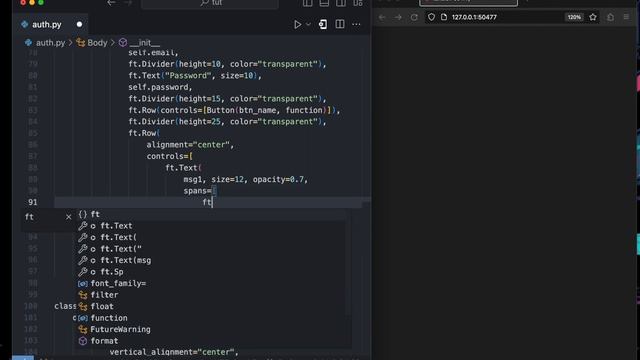640x360 pixels.
Task: Open Body class in breadcrumb
Action: [x=97, y=42]
